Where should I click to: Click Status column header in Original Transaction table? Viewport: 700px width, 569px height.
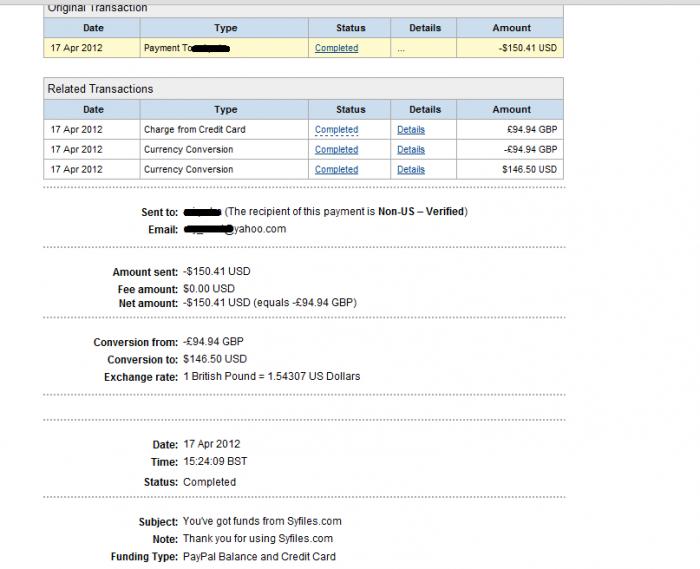[350, 28]
